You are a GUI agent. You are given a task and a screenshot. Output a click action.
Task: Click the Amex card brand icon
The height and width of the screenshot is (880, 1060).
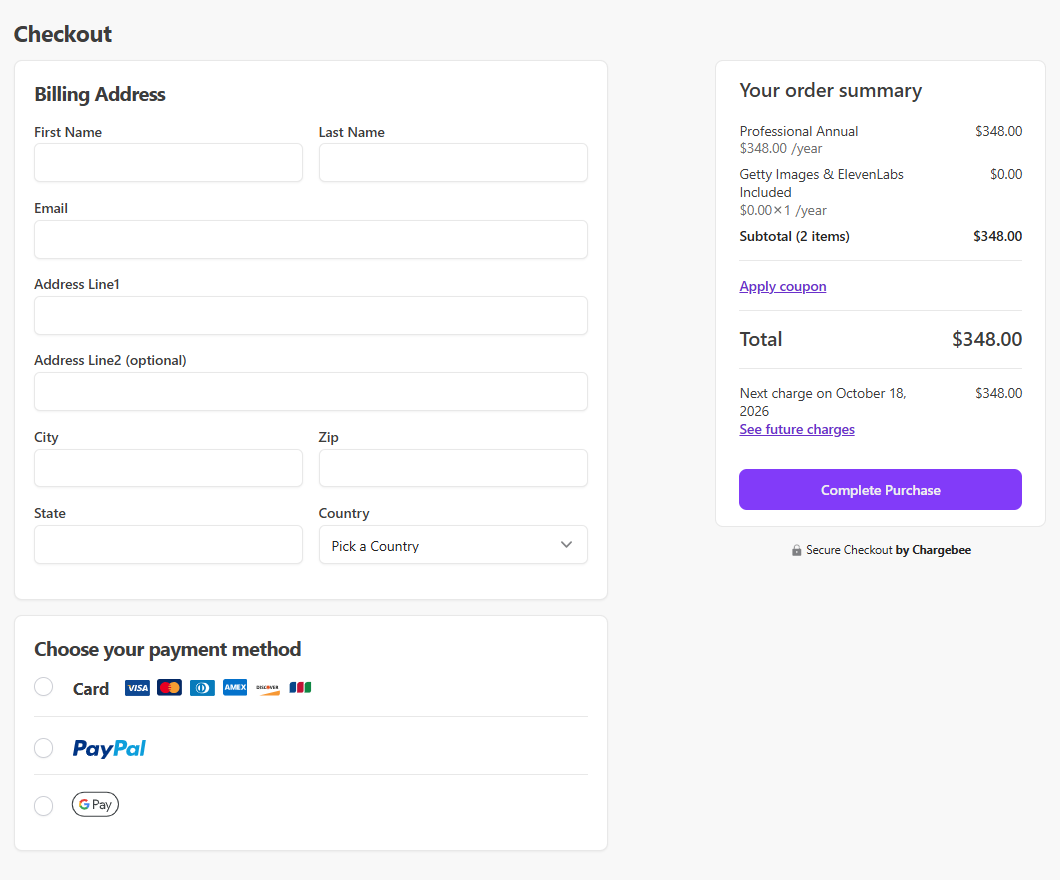click(x=234, y=687)
